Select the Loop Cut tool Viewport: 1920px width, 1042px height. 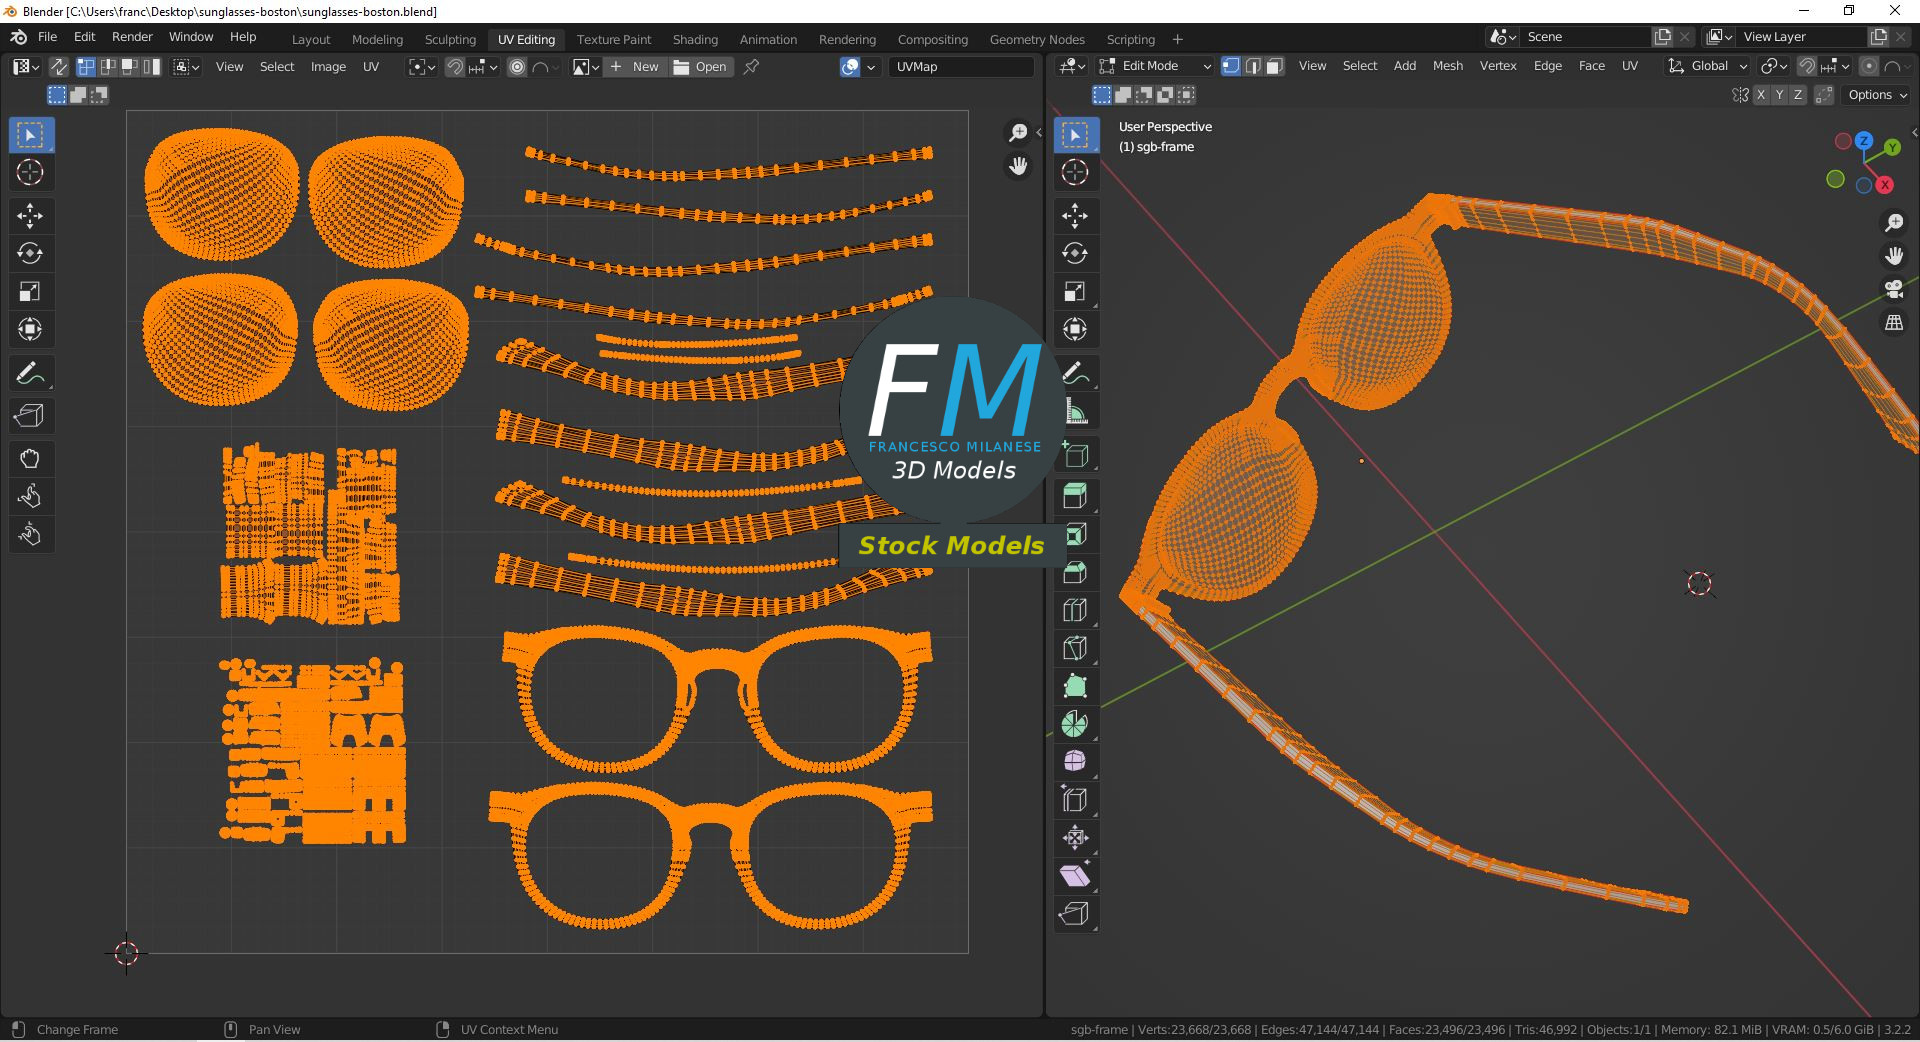click(1075, 610)
